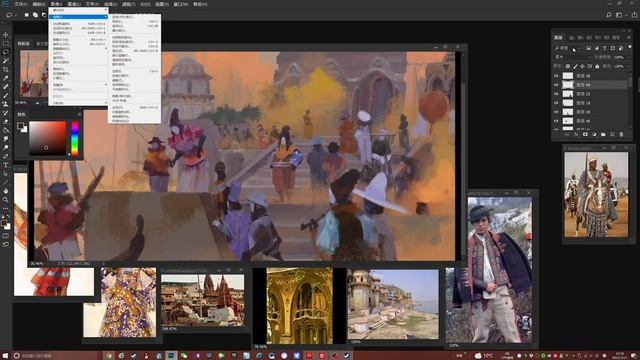
Task: Open the search icon at top right
Action: (609, 15)
